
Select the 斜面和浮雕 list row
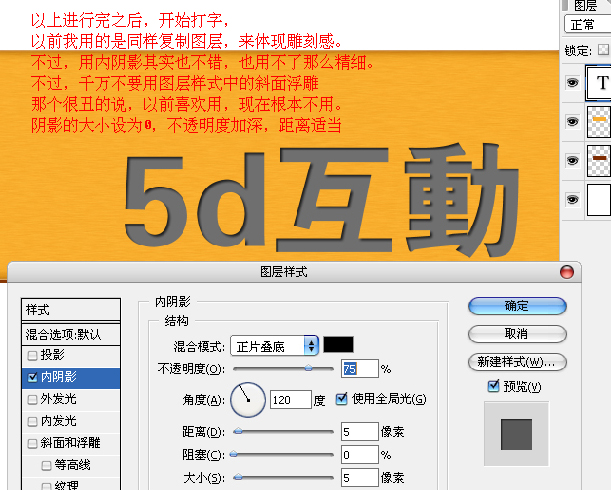pyautogui.click(x=71, y=444)
